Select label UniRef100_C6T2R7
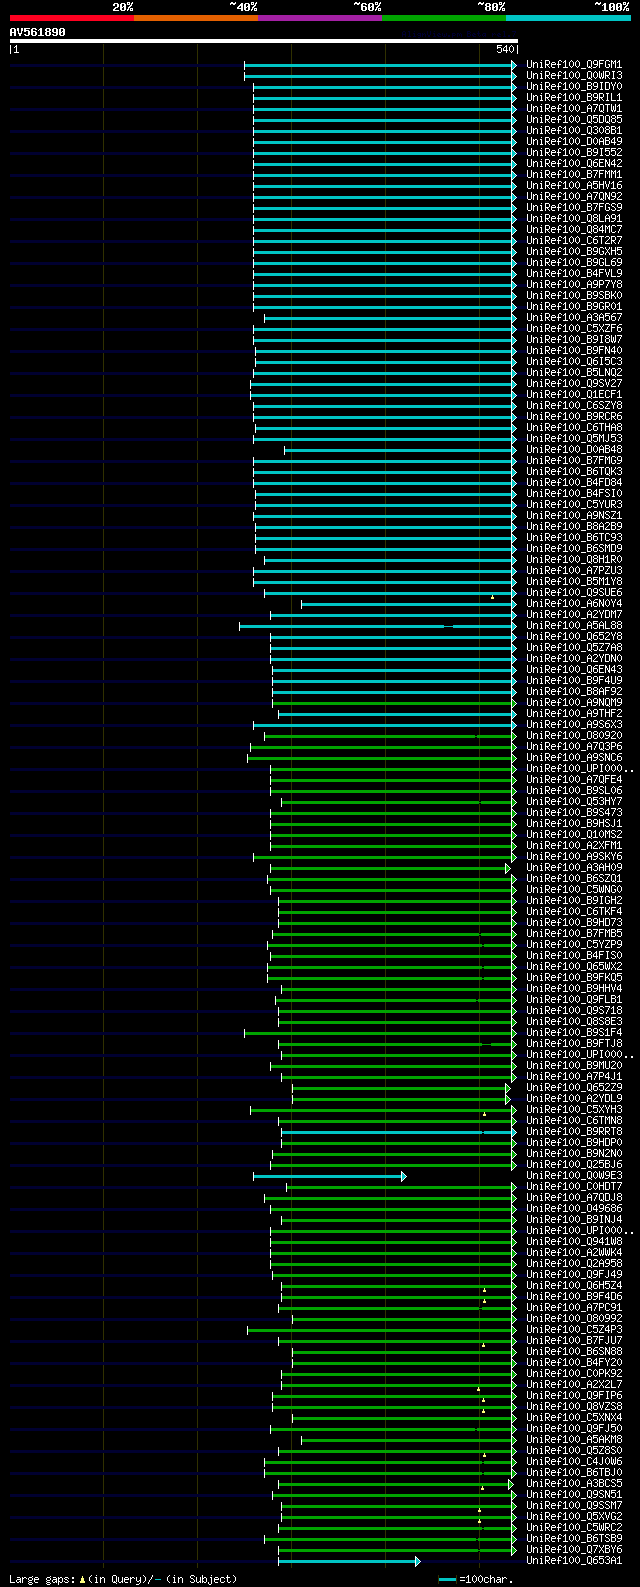Viewport: 640px width, 1587px height. click(x=574, y=241)
